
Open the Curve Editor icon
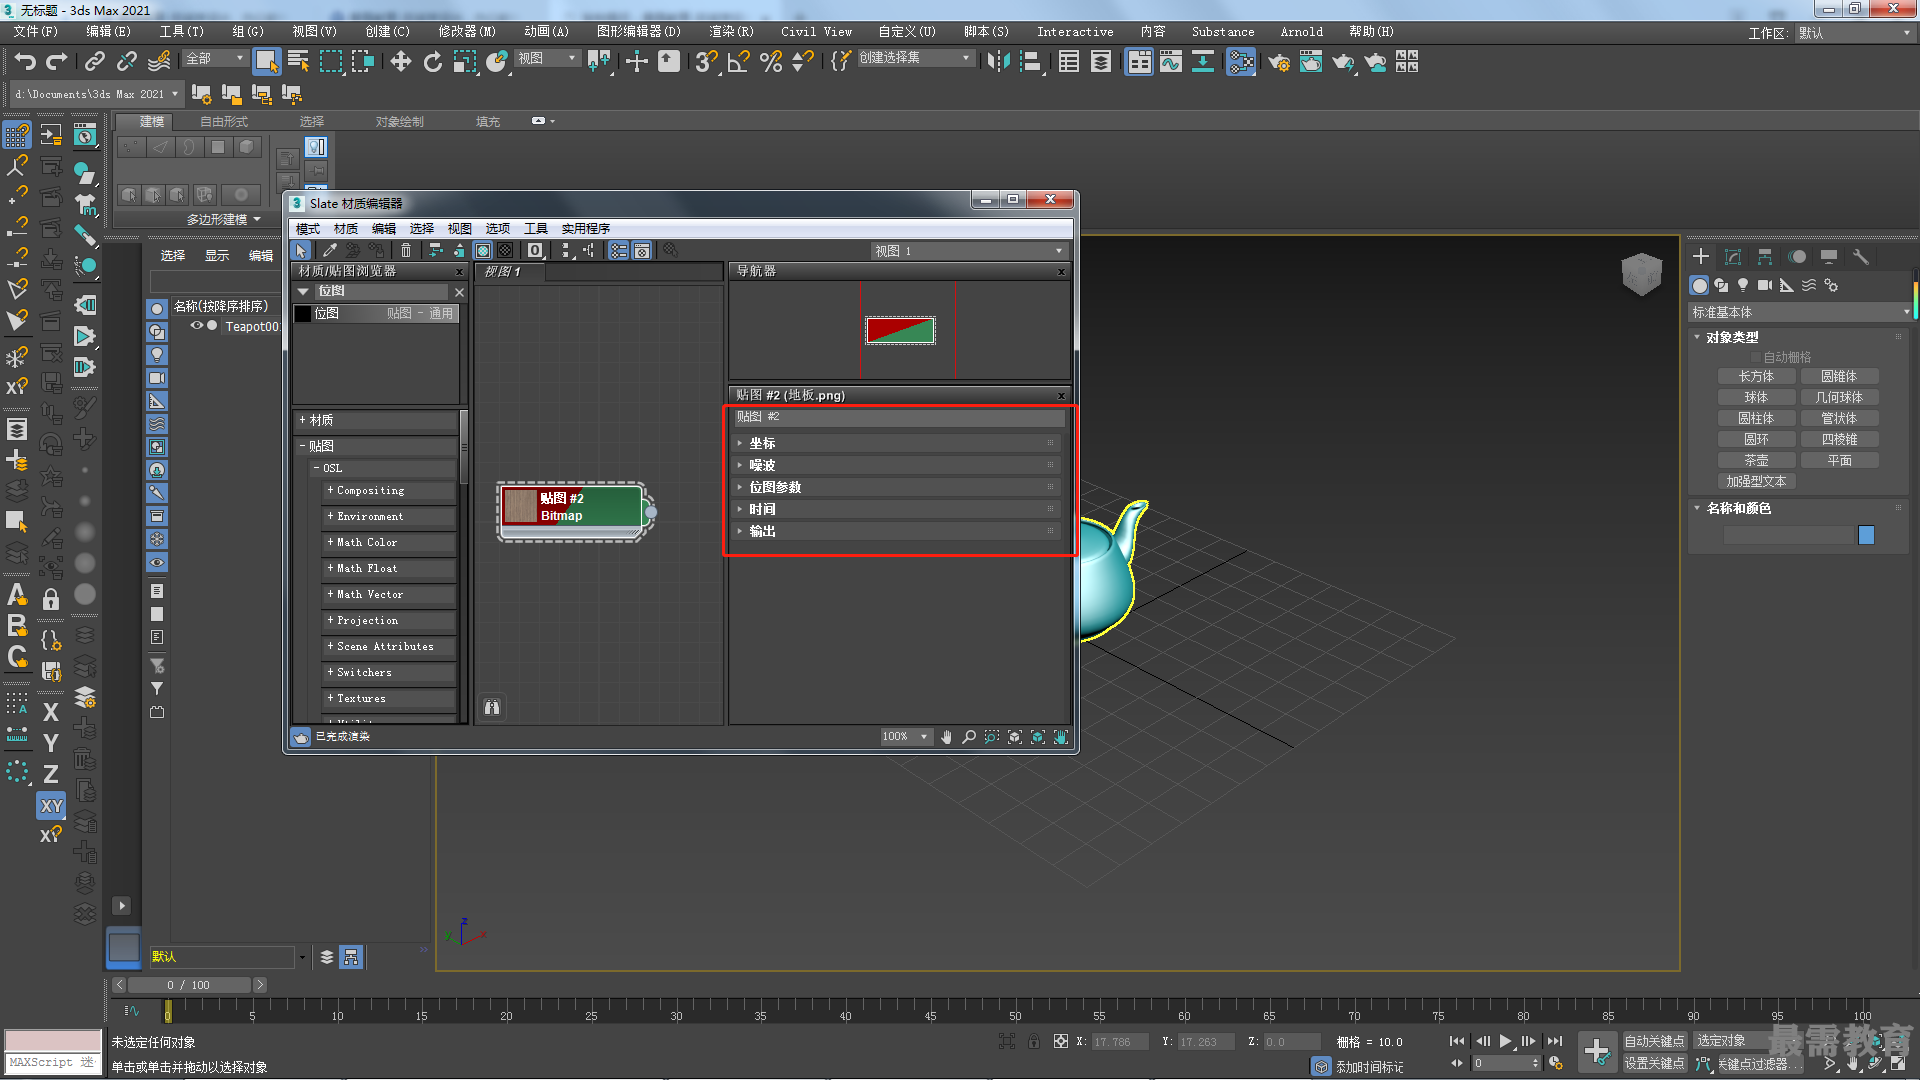1171,62
